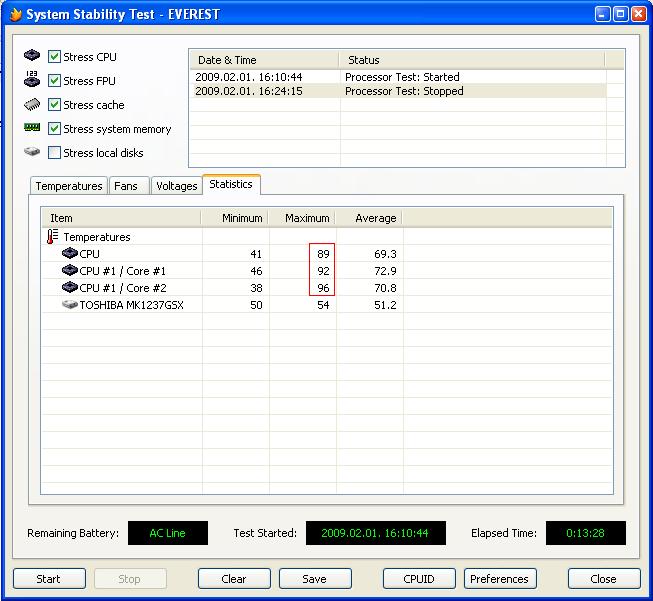Click the cache chip icon beside Stress cache
The height and width of the screenshot is (601, 653).
tap(32, 104)
